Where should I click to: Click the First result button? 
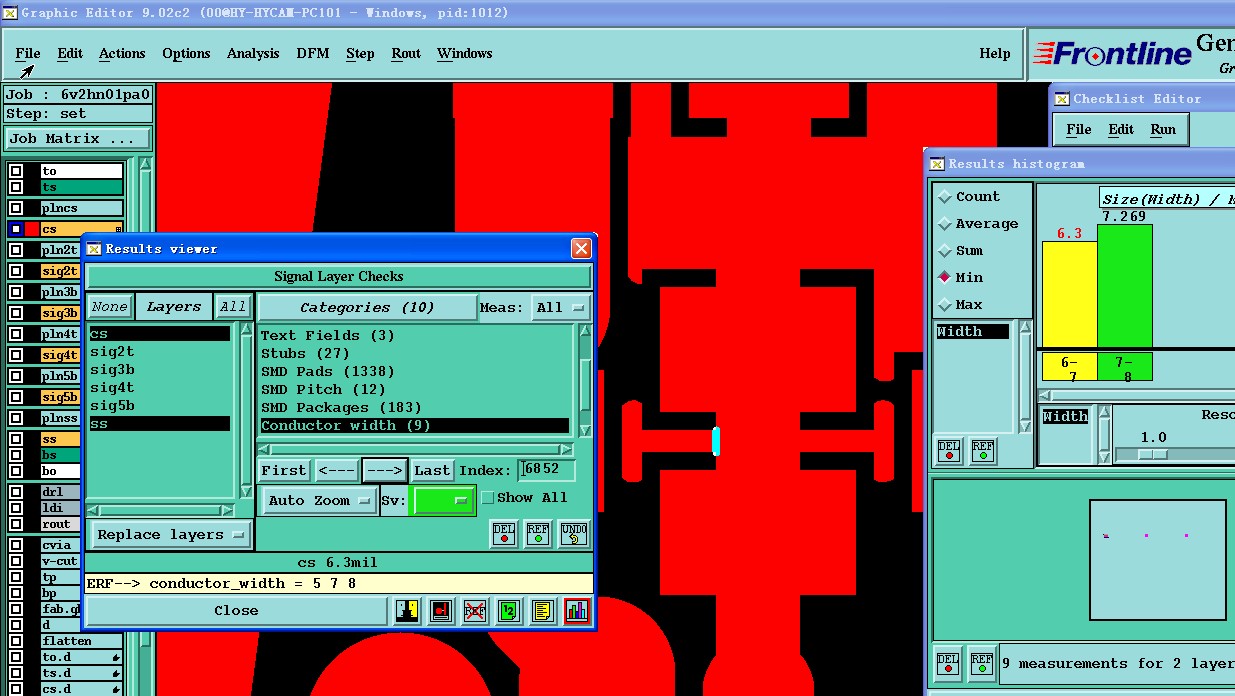(284, 470)
